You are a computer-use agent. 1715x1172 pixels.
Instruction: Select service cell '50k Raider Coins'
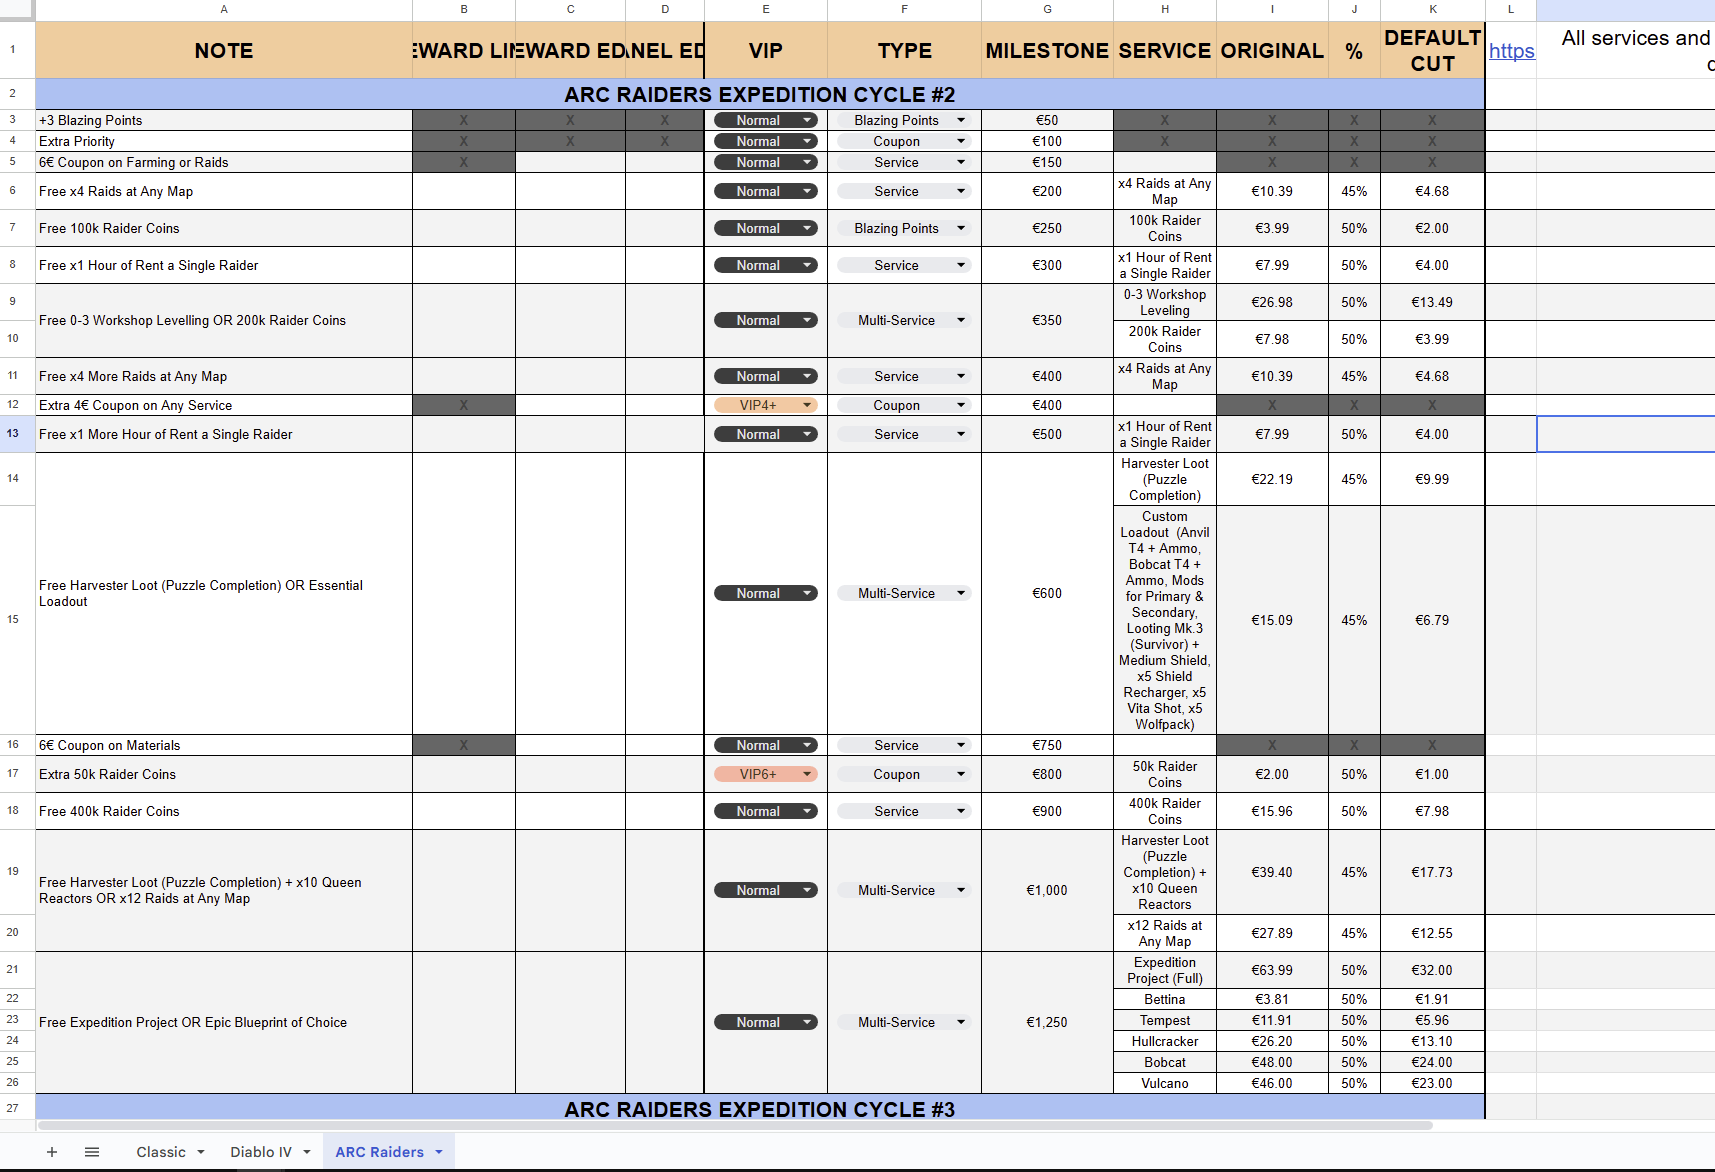point(1165,774)
